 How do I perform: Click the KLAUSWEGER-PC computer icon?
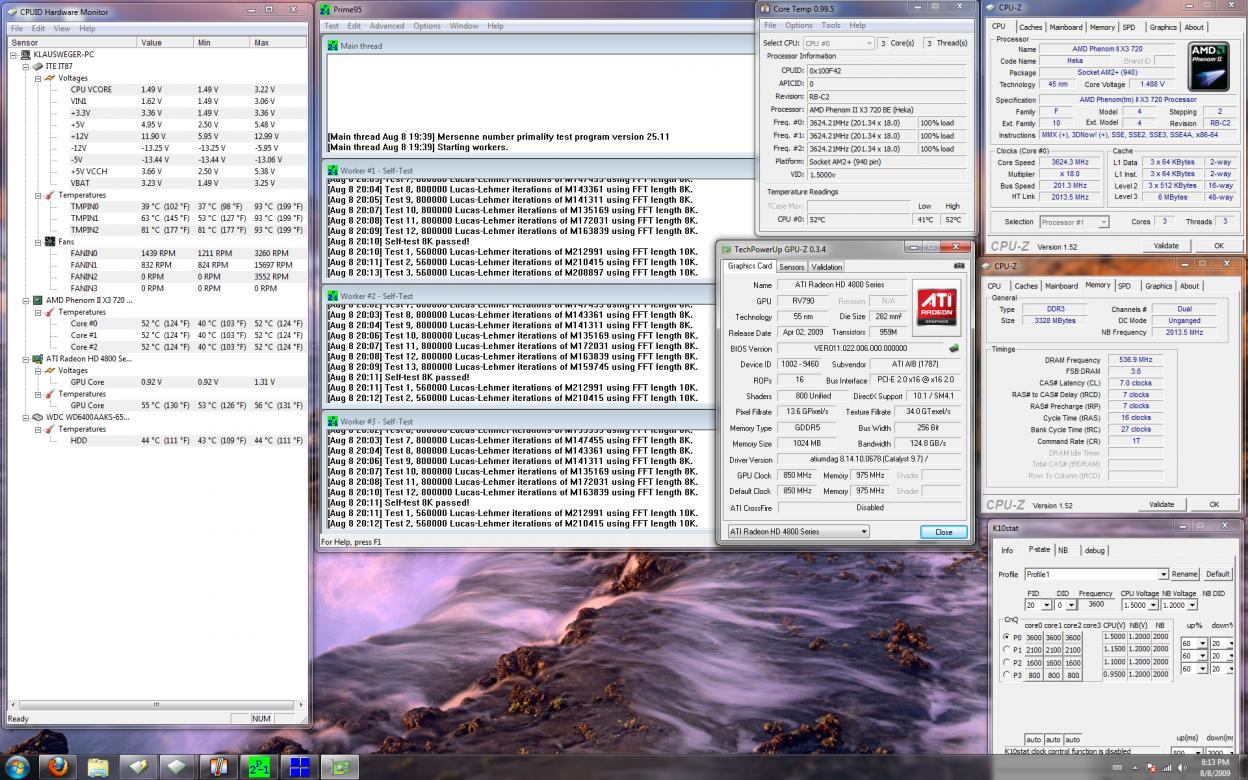(x=25, y=54)
